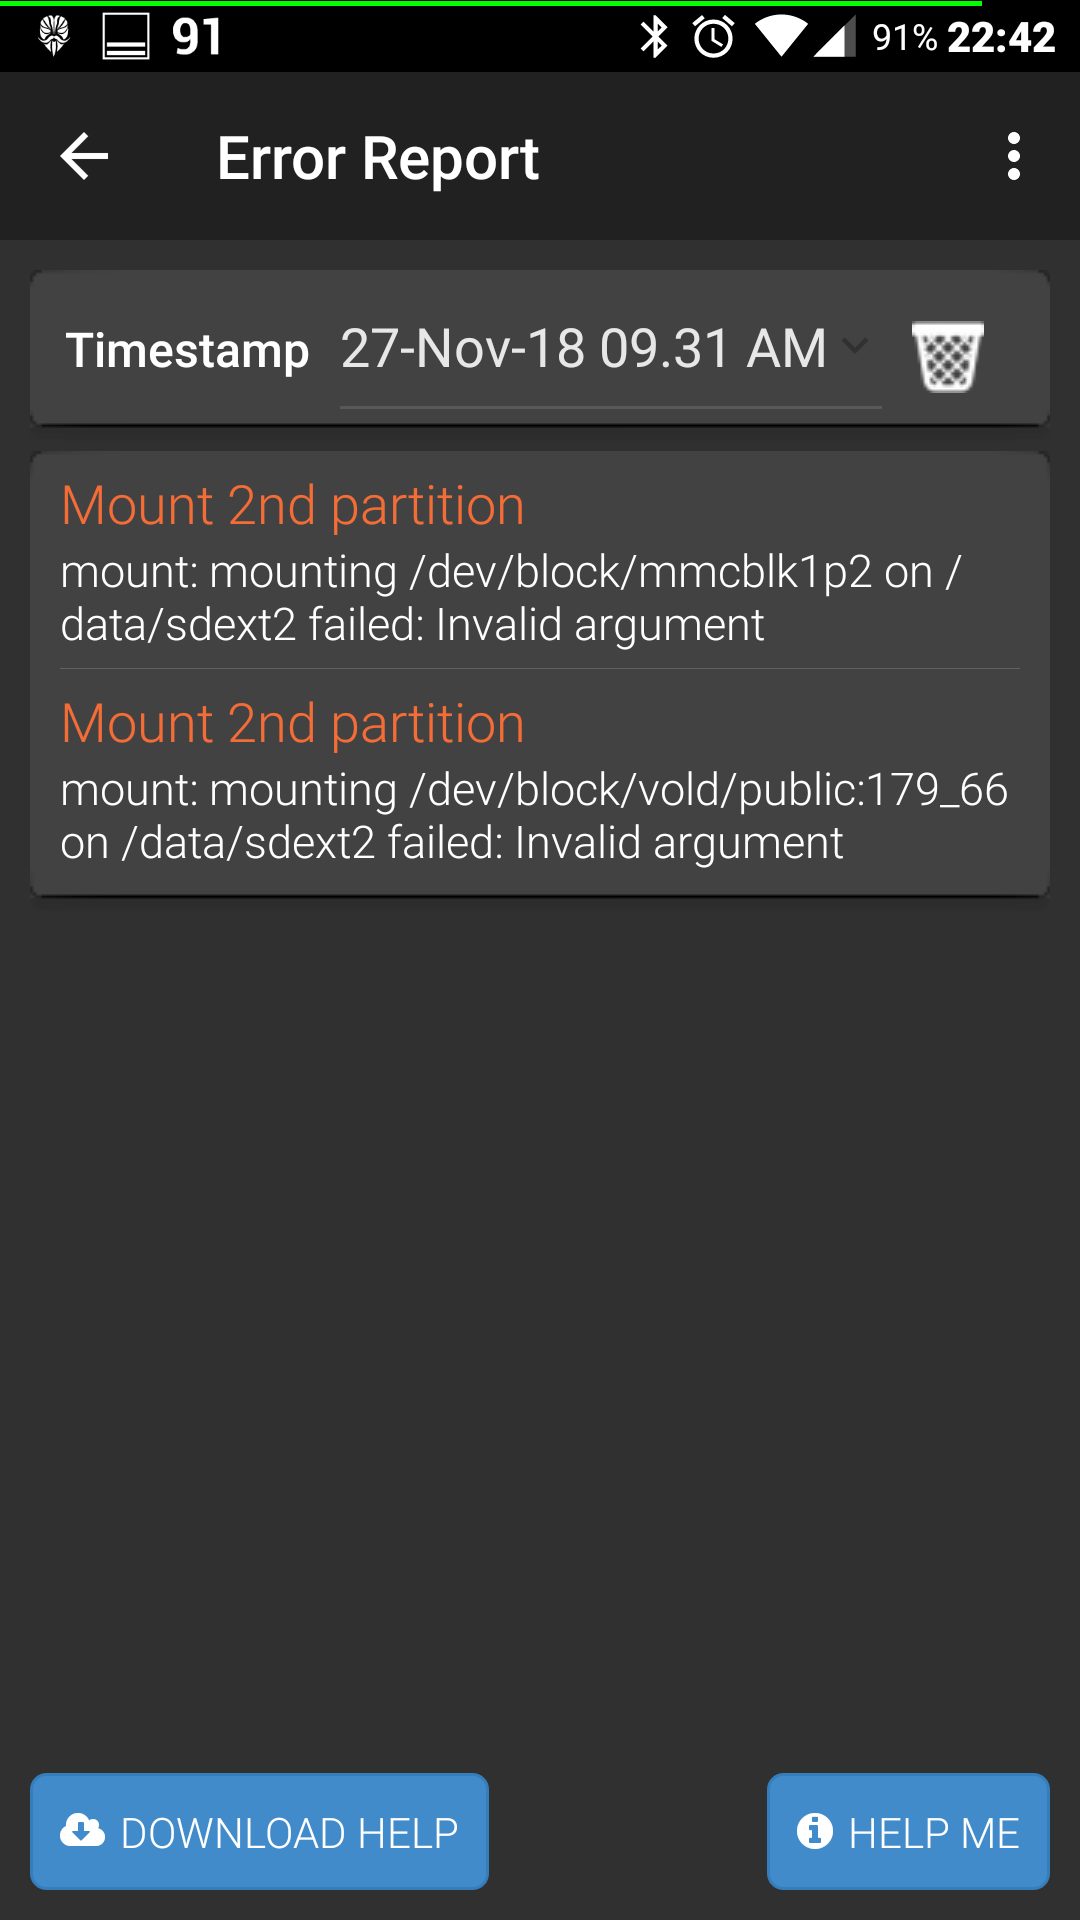Screen dimensions: 1080x1920
Task: Tap the mmcblk1p2 mount failure message
Action: click(511, 598)
